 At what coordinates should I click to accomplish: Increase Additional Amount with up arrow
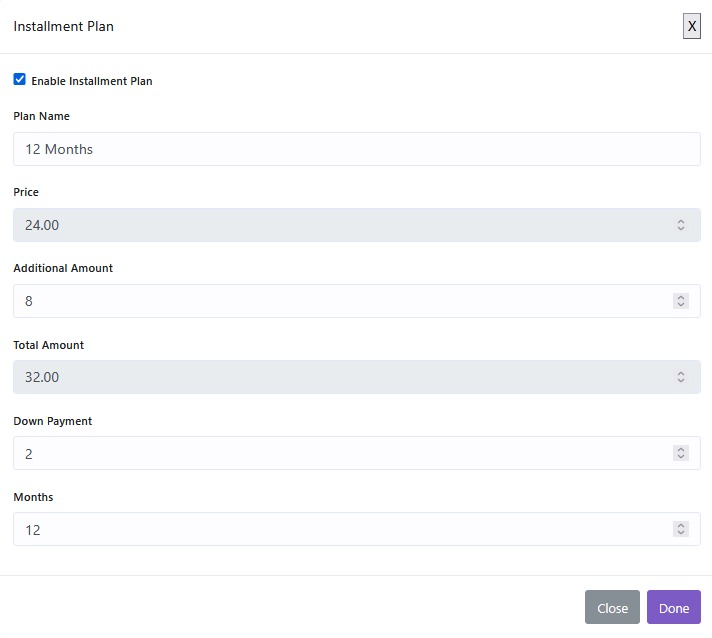tap(680, 297)
